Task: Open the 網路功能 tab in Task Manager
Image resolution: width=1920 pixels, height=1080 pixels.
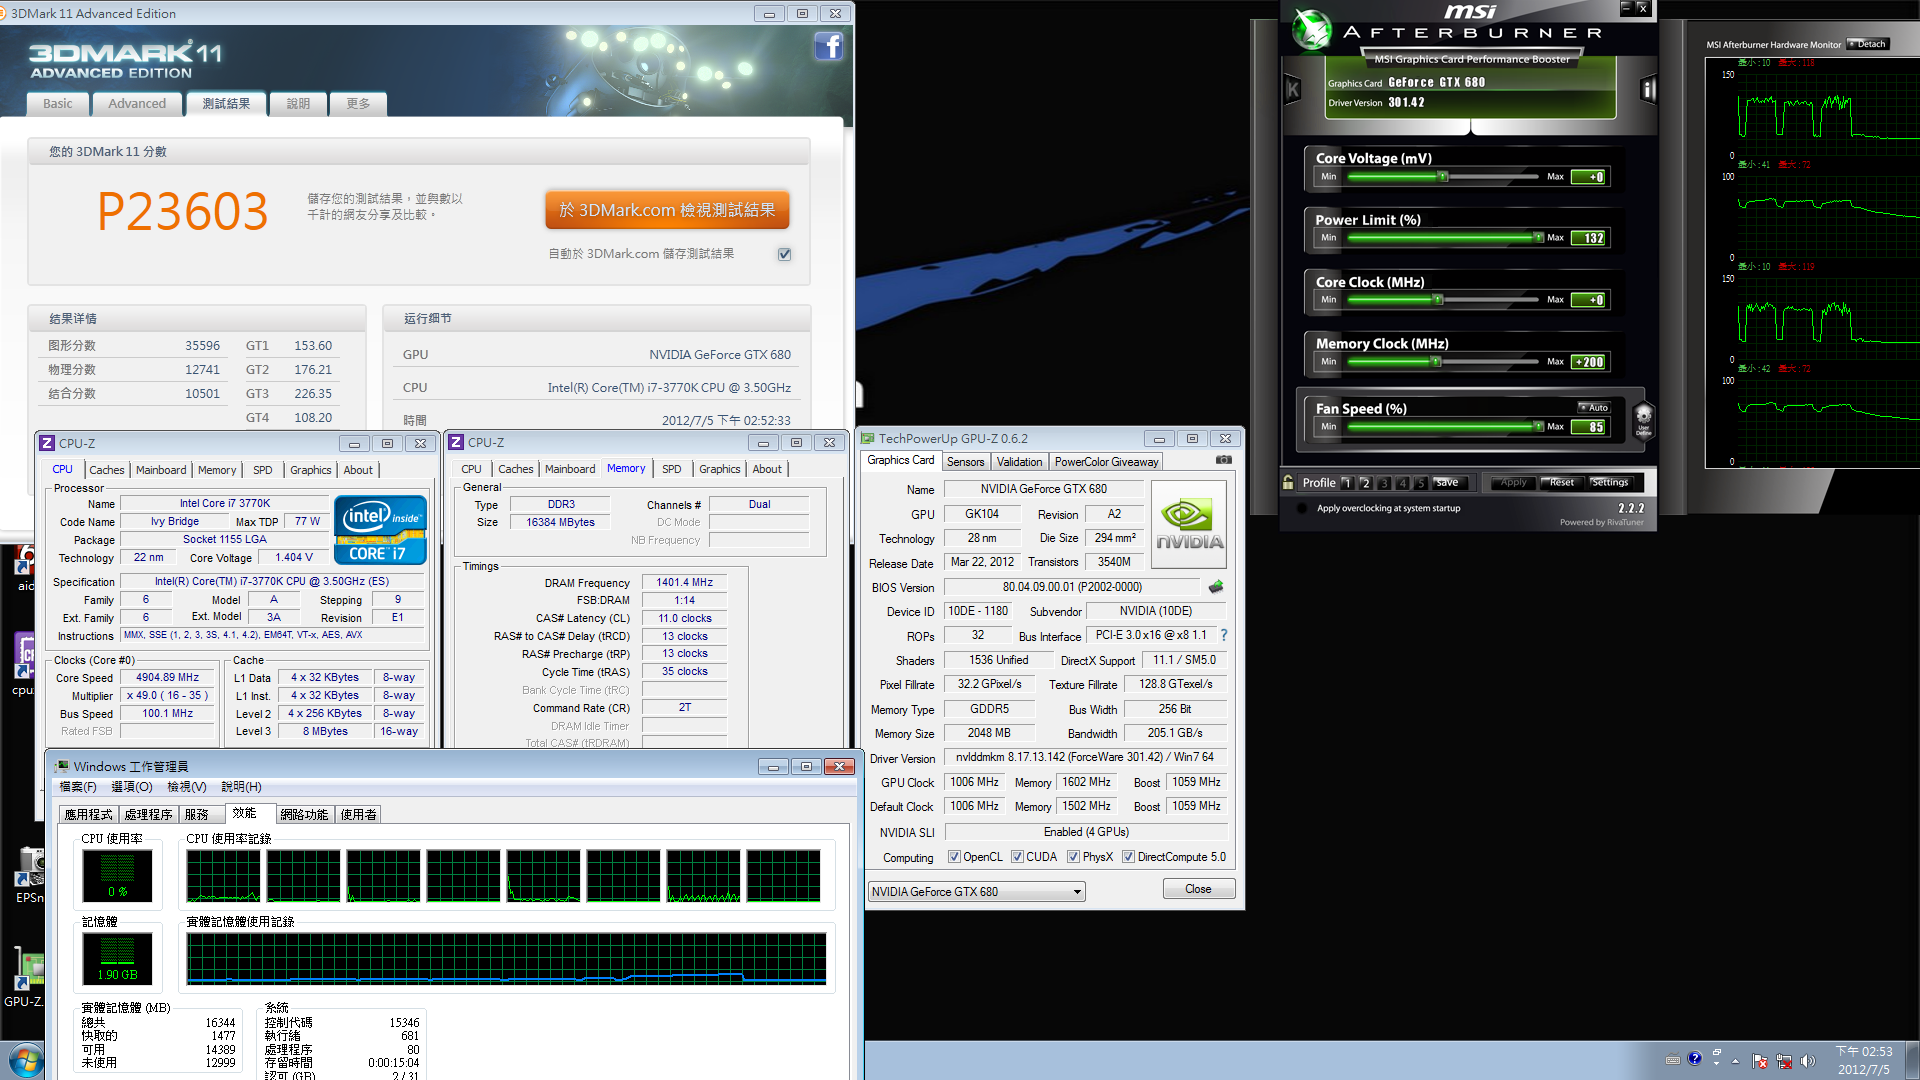Action: click(304, 814)
